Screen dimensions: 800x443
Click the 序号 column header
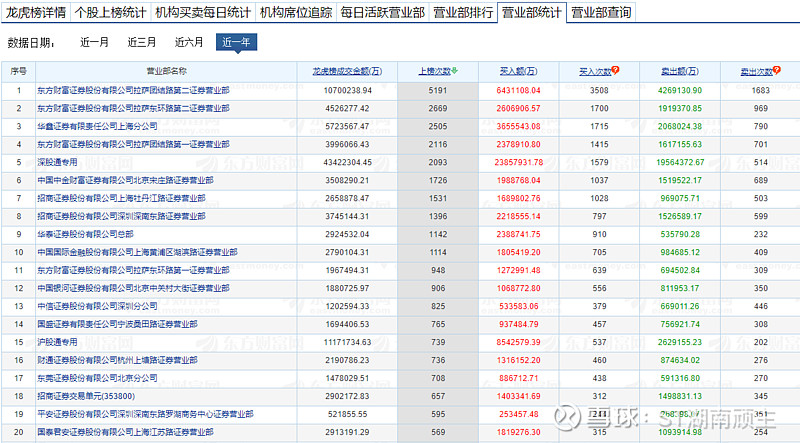(19, 71)
